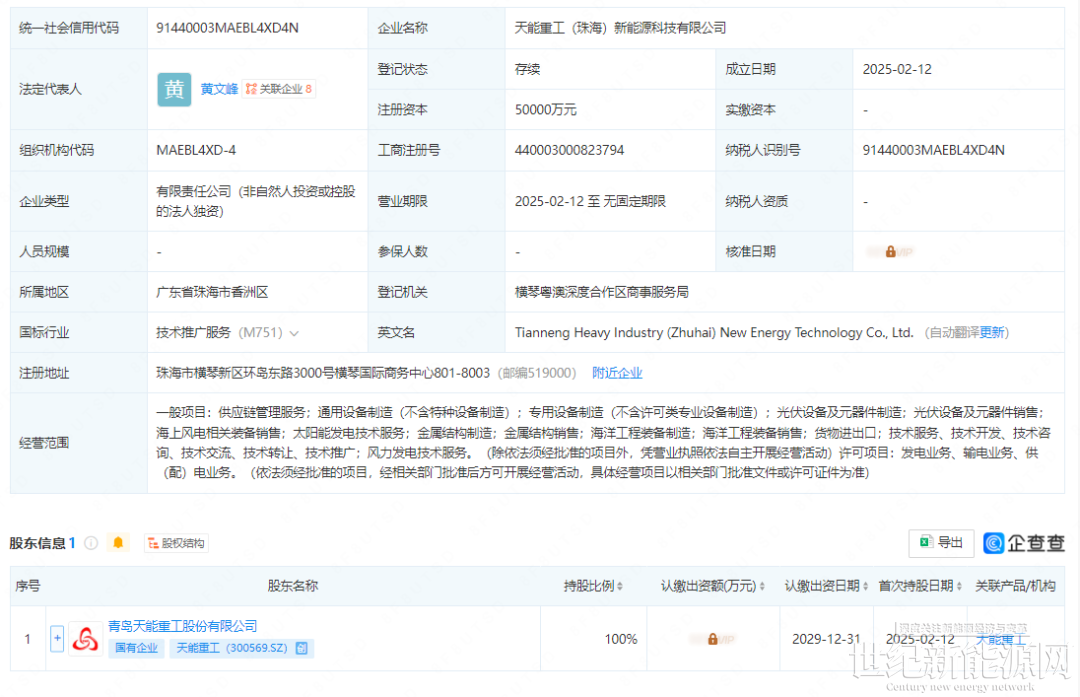Select region 广东省珠海市香洲区
The width and height of the screenshot is (1080, 697).
click(x=212, y=293)
